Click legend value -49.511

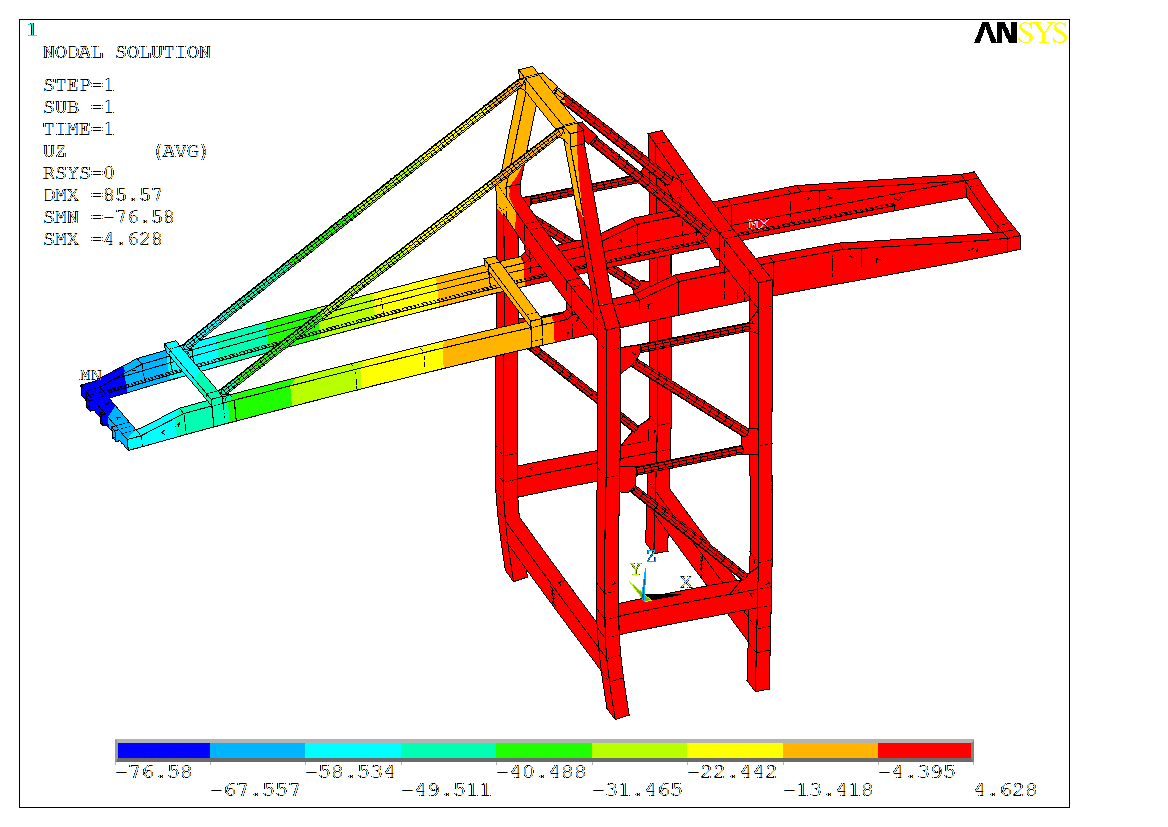pos(446,790)
